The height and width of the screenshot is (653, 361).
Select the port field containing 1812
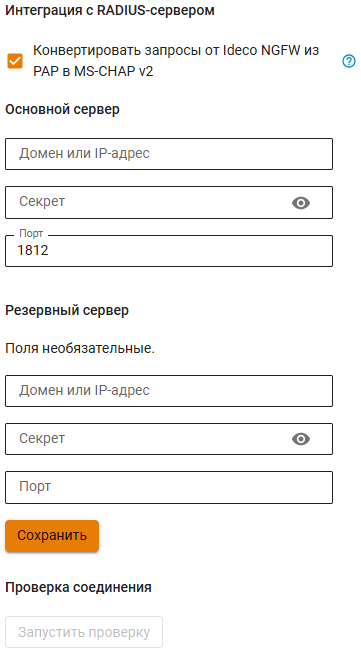(169, 251)
